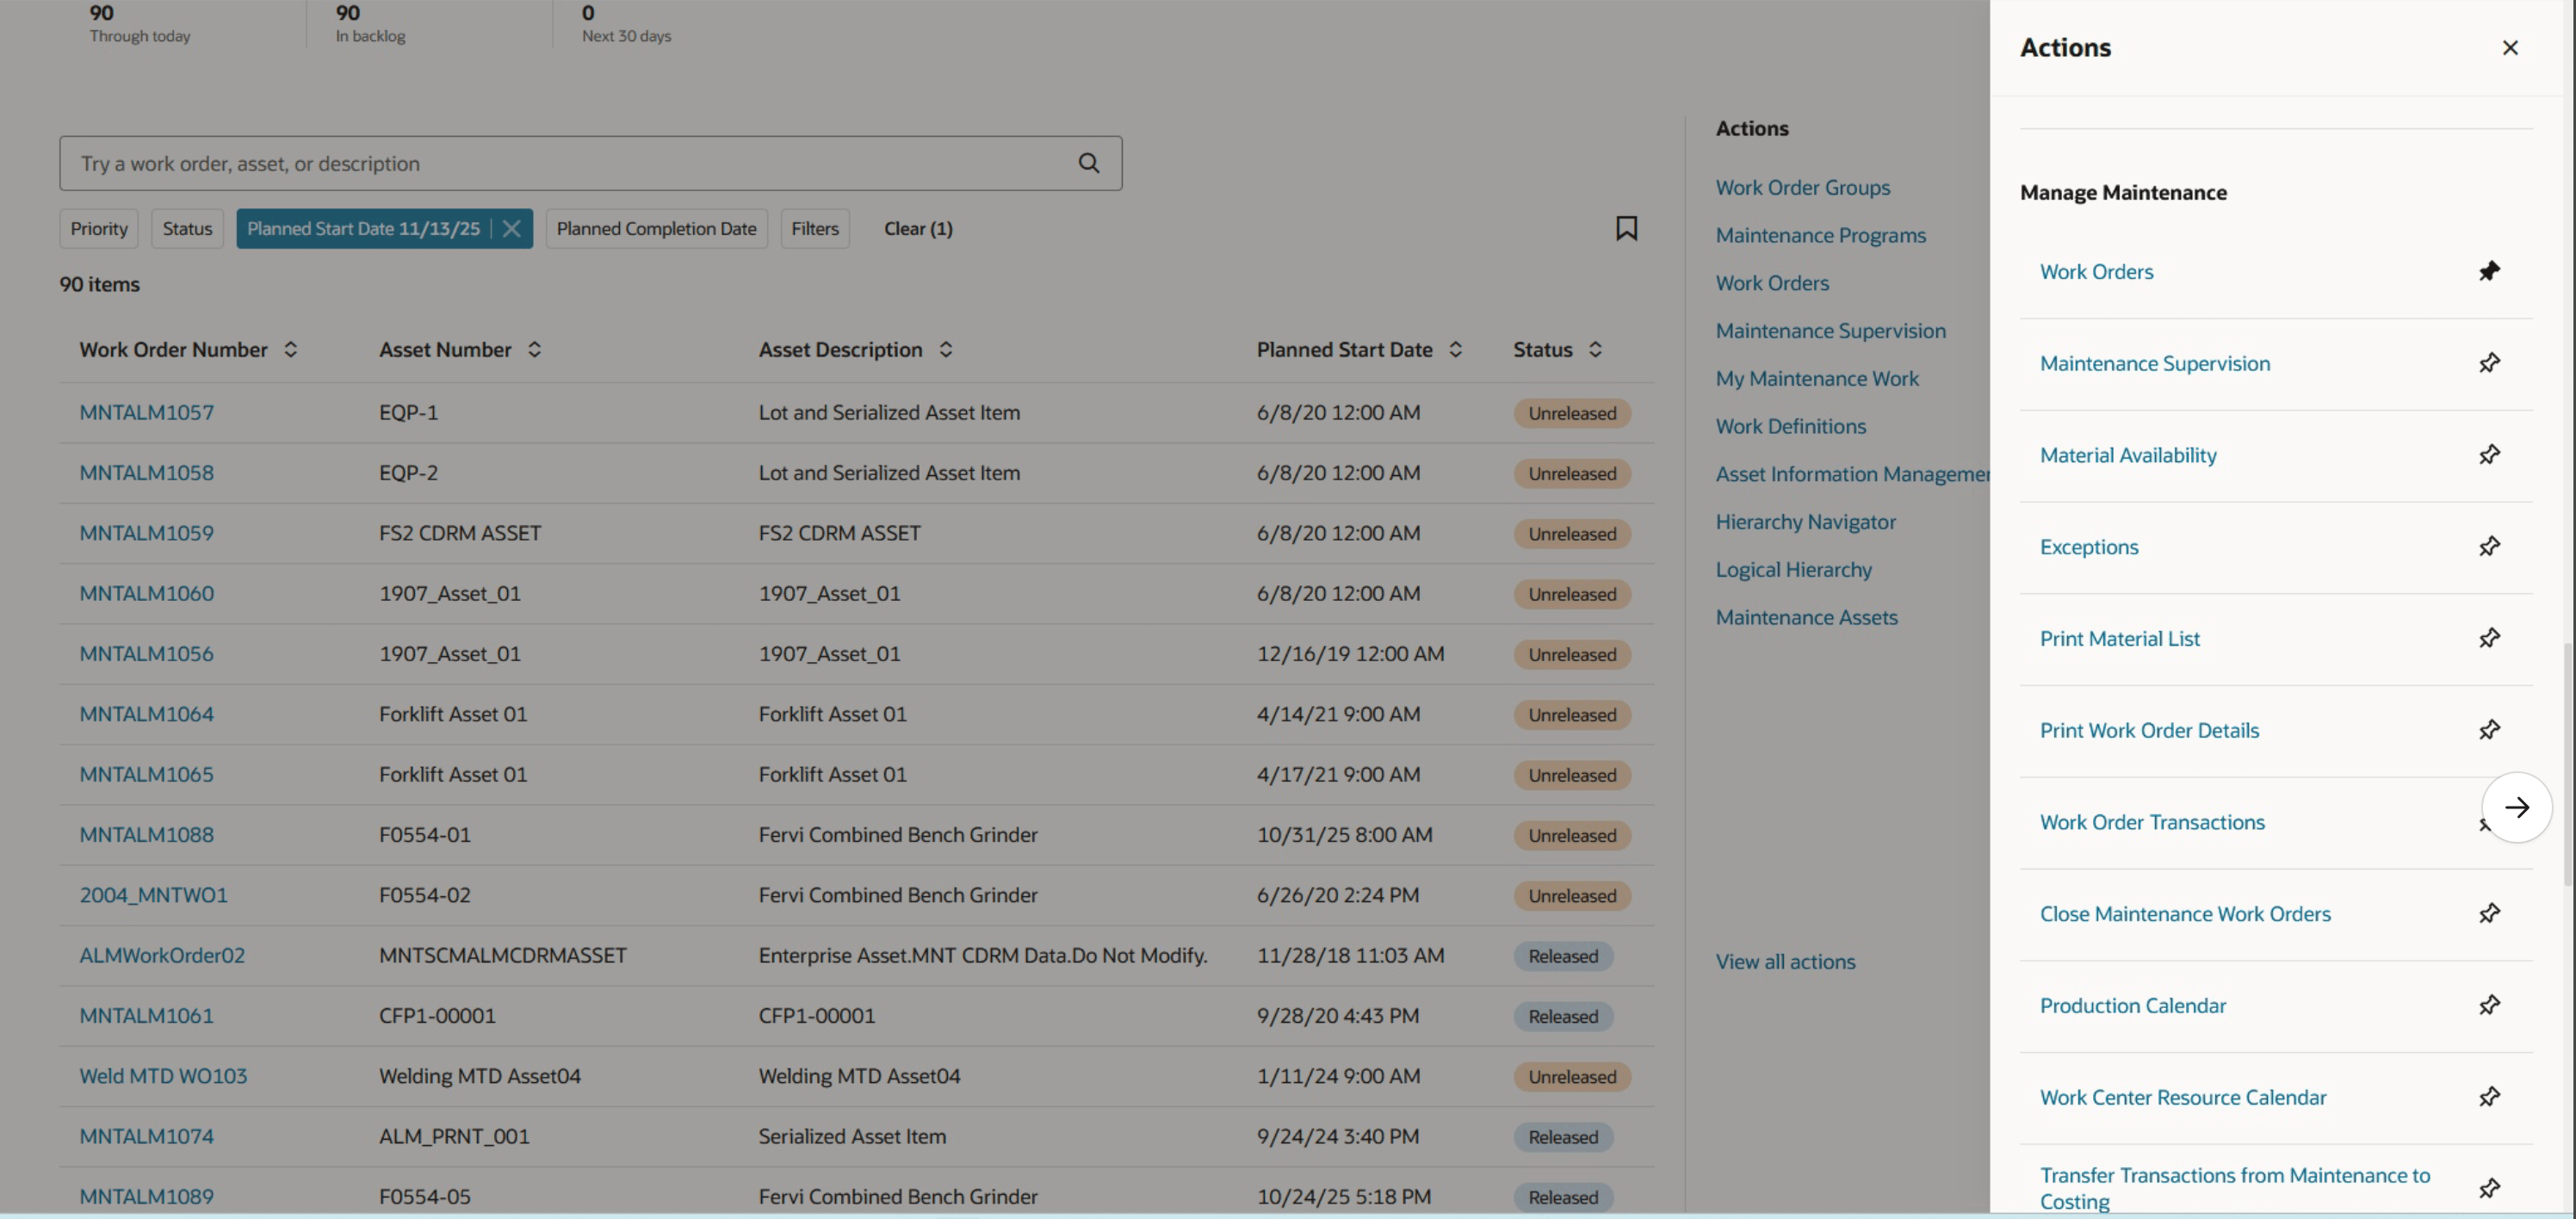Open the Status filter dropdown
Screen dimensions: 2576x1219
pos(186,228)
